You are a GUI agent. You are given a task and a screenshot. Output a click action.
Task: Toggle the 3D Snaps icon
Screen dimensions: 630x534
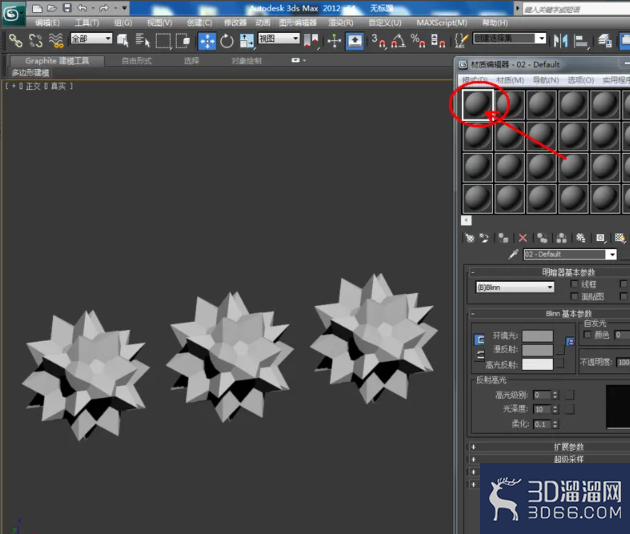378,41
